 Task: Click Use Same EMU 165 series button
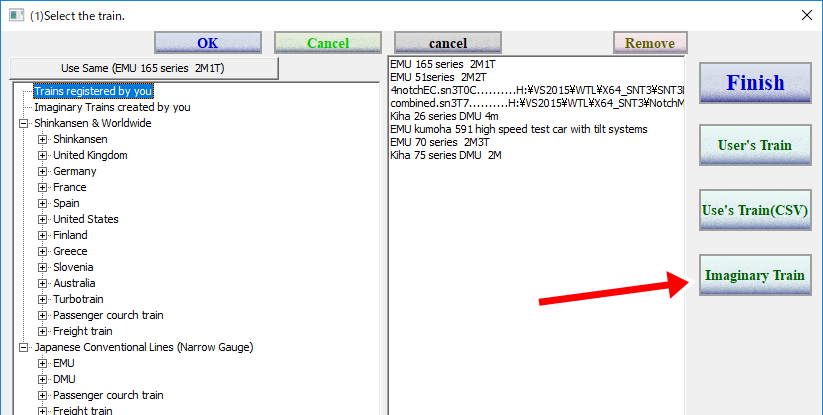click(144, 68)
